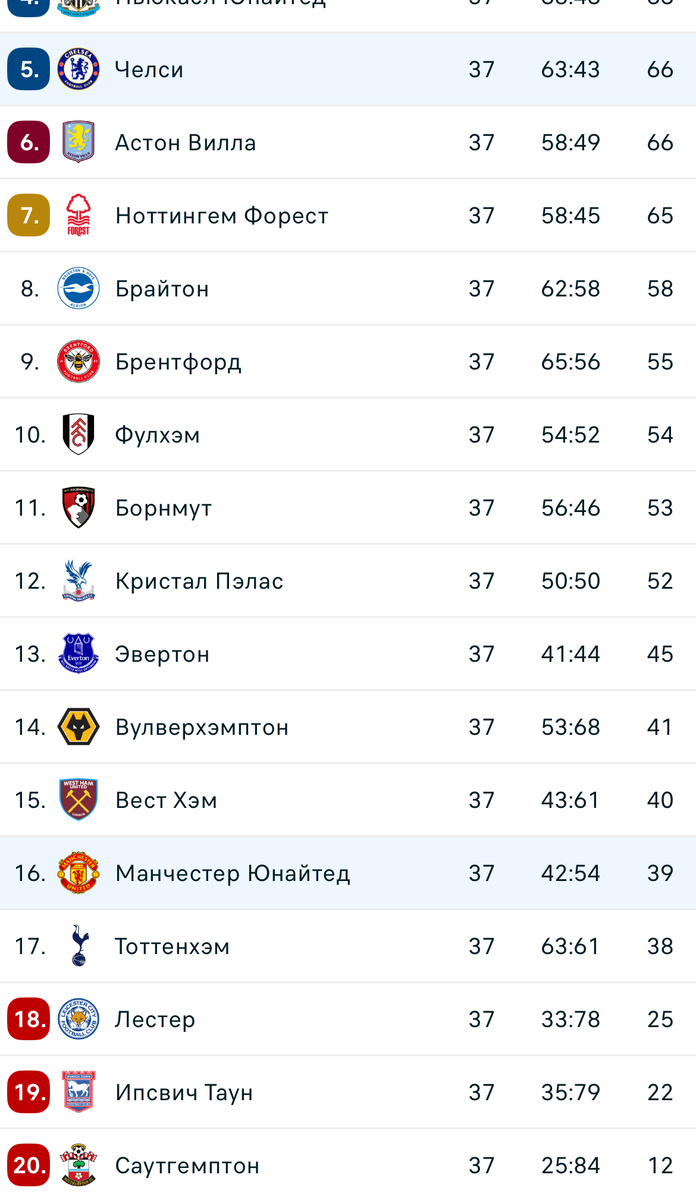Click the Tottenham club crest
The height and width of the screenshot is (1200, 696).
coord(76,945)
